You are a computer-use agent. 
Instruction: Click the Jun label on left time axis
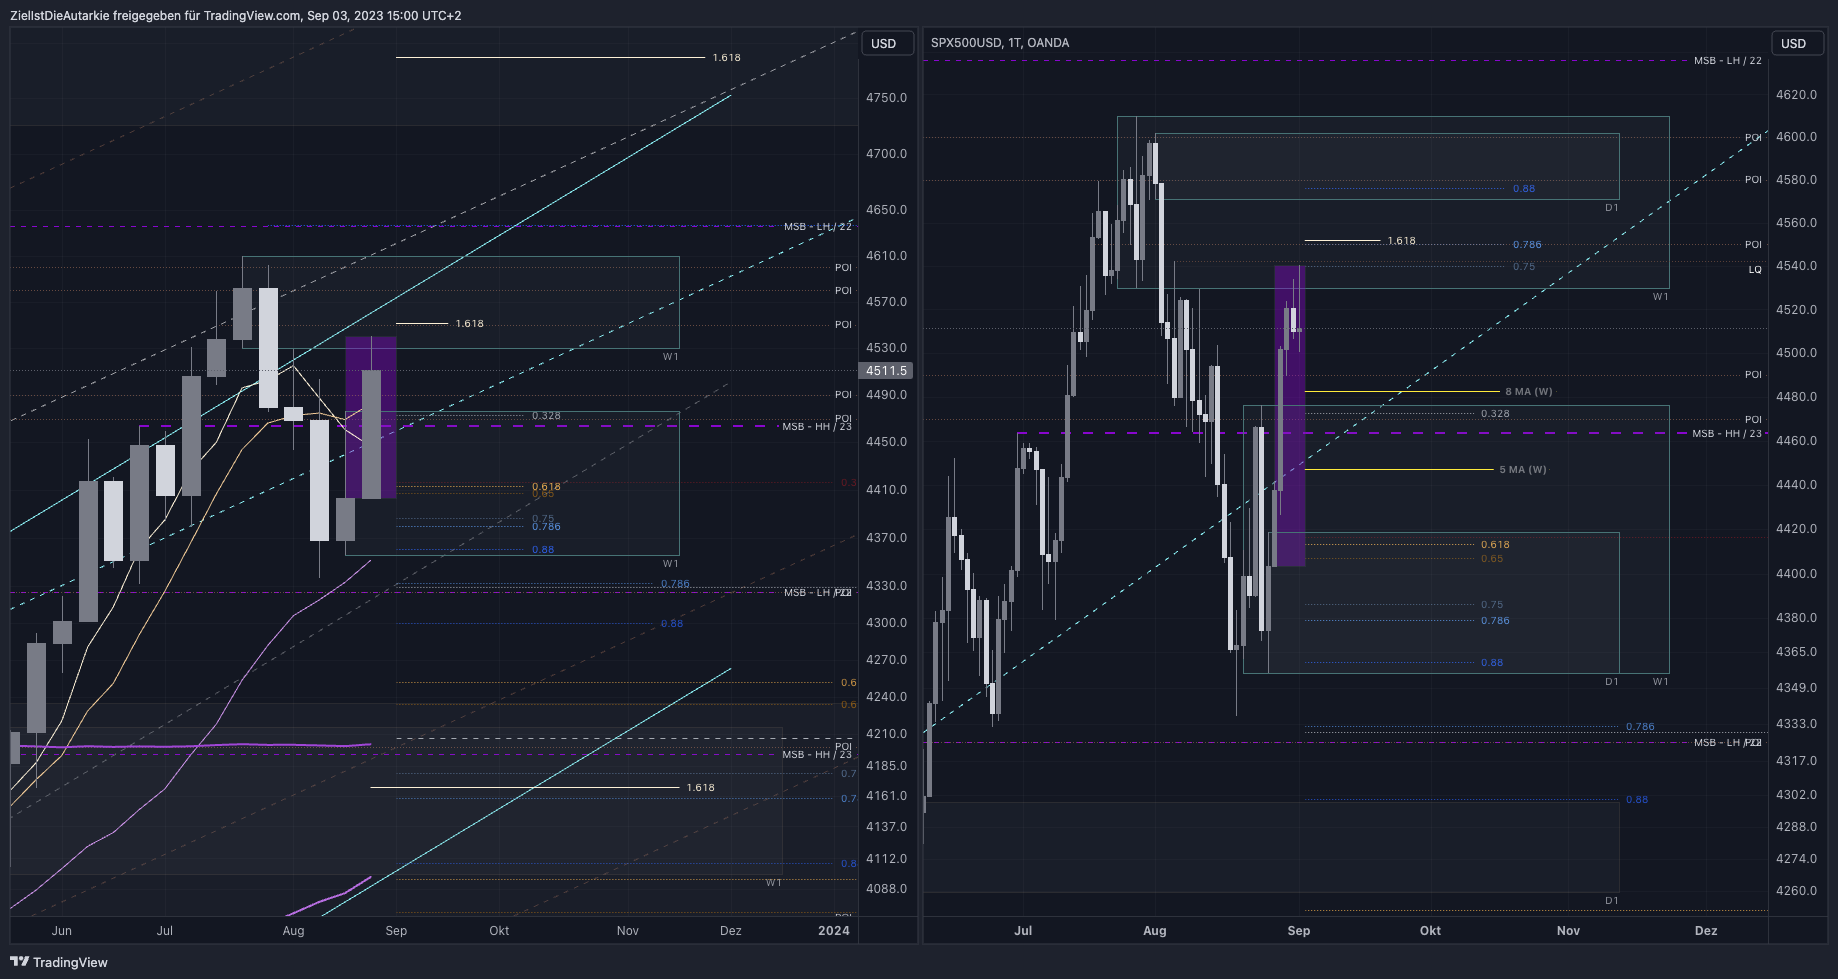(62, 931)
